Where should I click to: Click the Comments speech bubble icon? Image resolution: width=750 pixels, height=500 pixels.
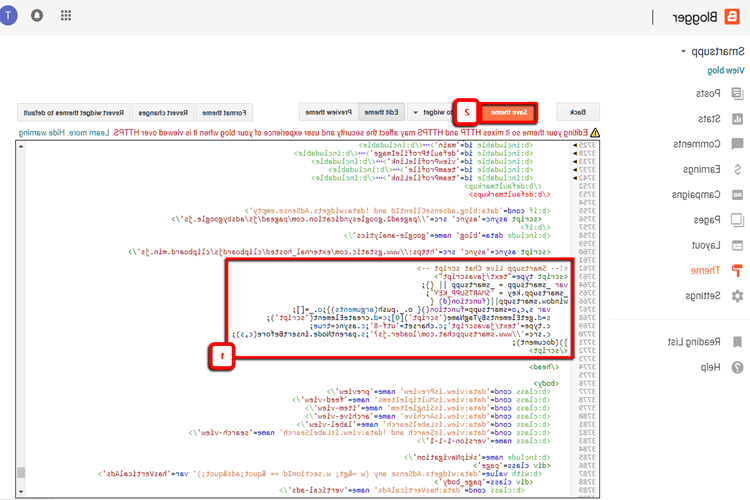pos(737,144)
